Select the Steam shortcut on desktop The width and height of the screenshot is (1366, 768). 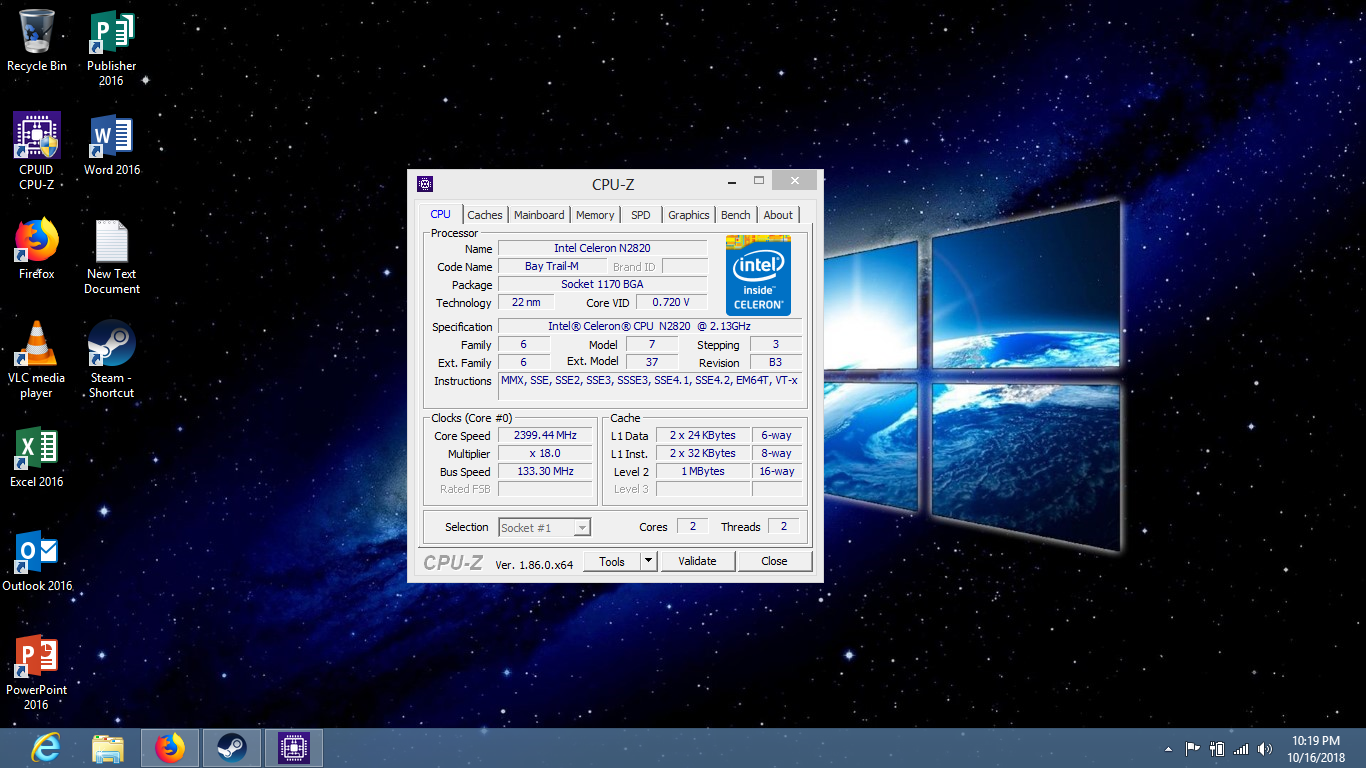pos(111,359)
